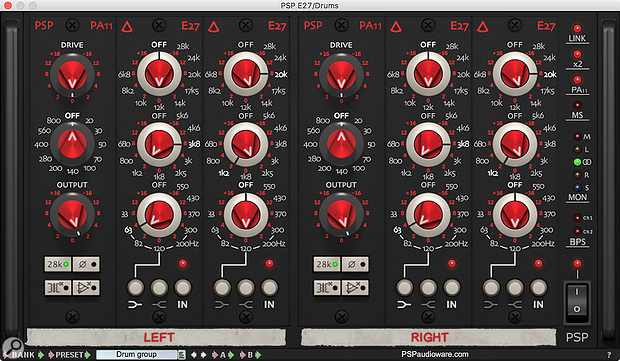Click red triangle logo on first Right E27
620x361 pixels.
click(x=396, y=27)
